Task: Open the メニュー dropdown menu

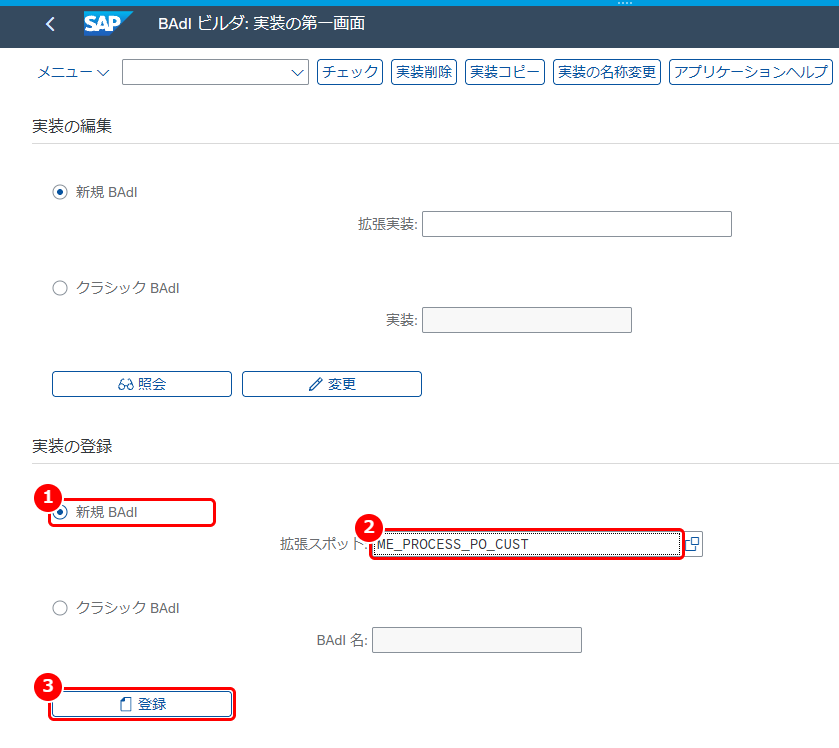Action: pos(73,72)
